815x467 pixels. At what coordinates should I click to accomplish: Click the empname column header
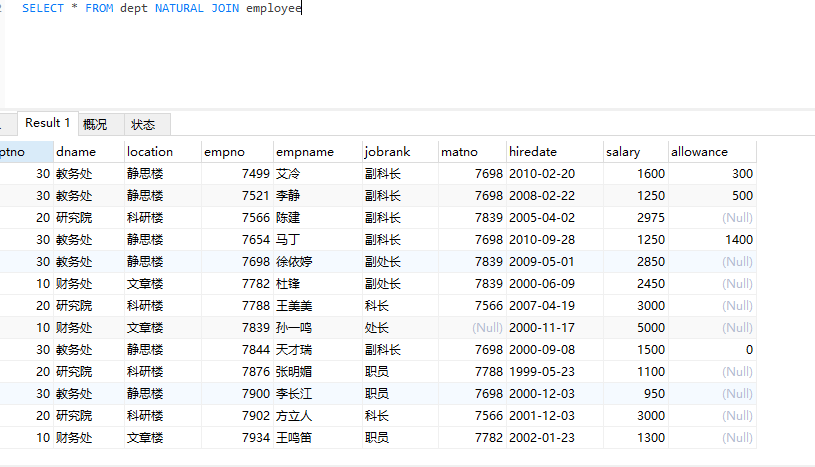(318, 152)
